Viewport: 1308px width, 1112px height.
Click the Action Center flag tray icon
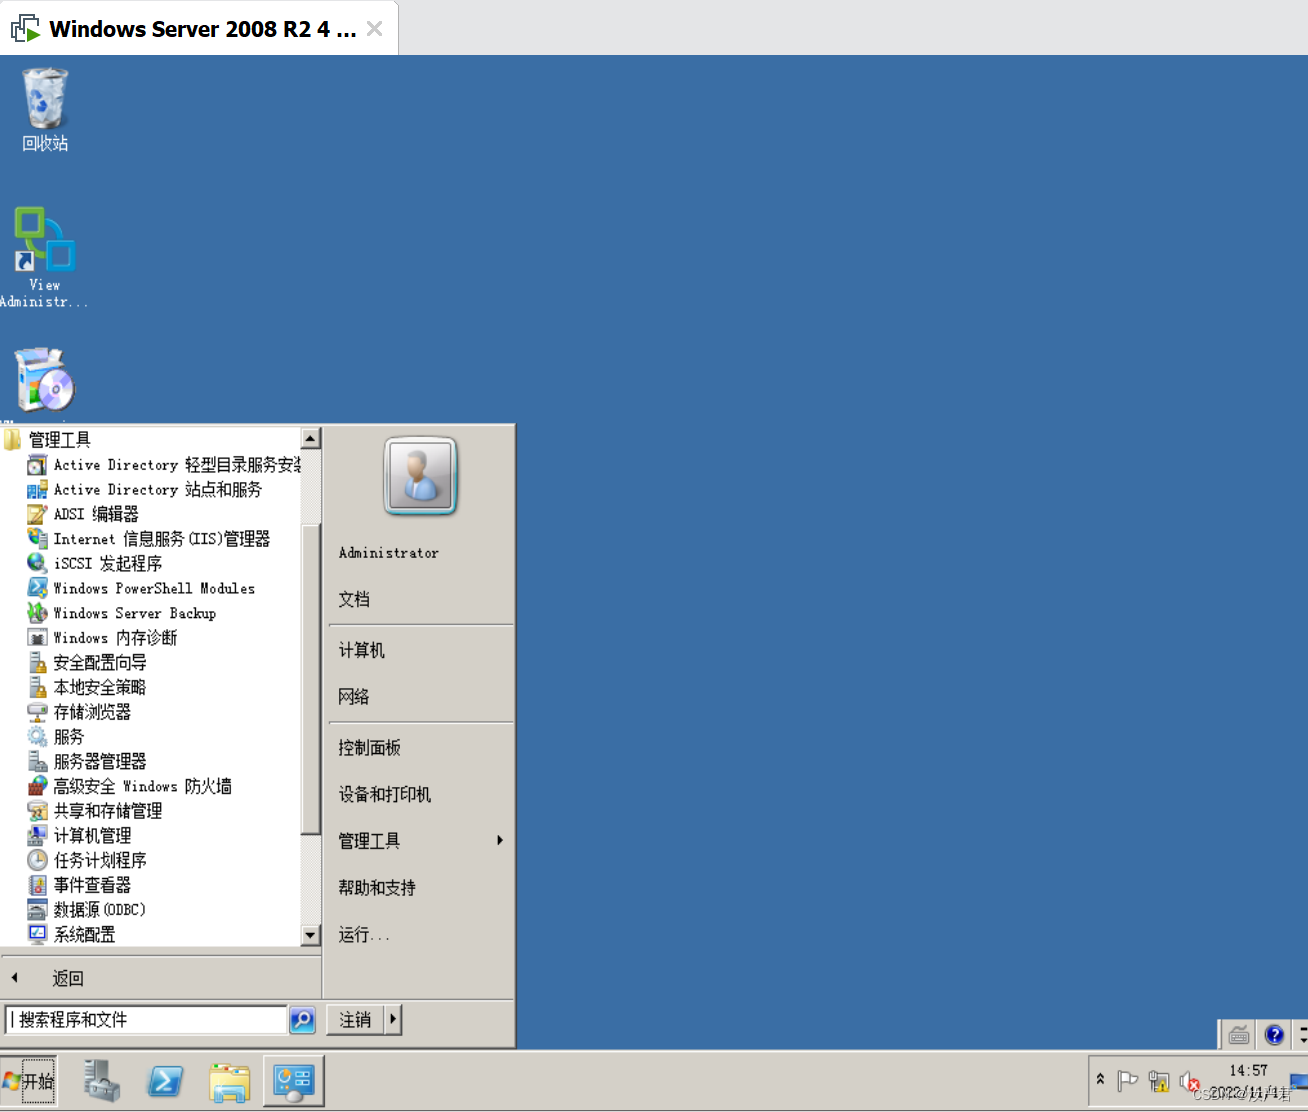(1127, 1081)
